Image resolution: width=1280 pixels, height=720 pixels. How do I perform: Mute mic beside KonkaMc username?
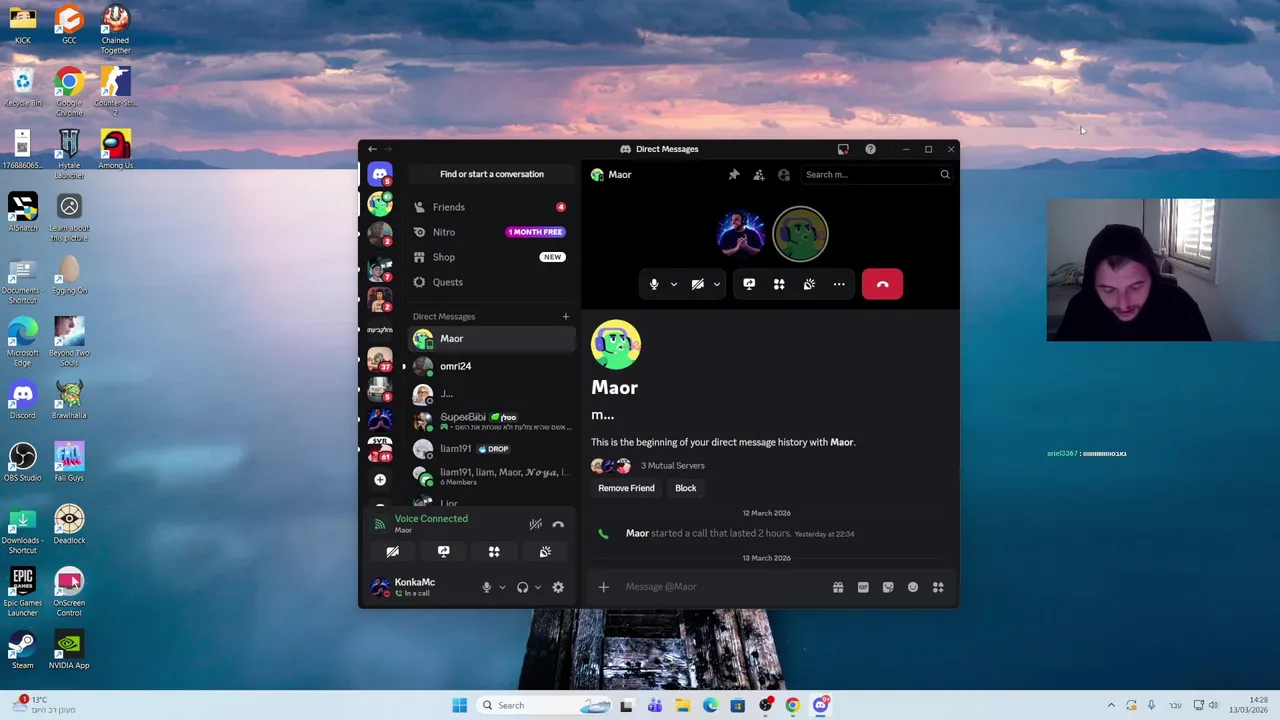(x=487, y=588)
